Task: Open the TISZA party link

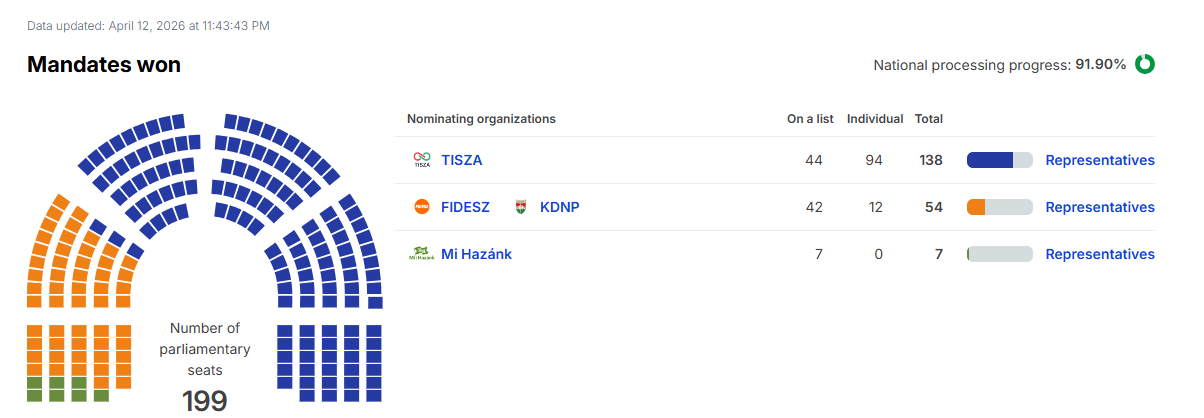Action: [462, 160]
